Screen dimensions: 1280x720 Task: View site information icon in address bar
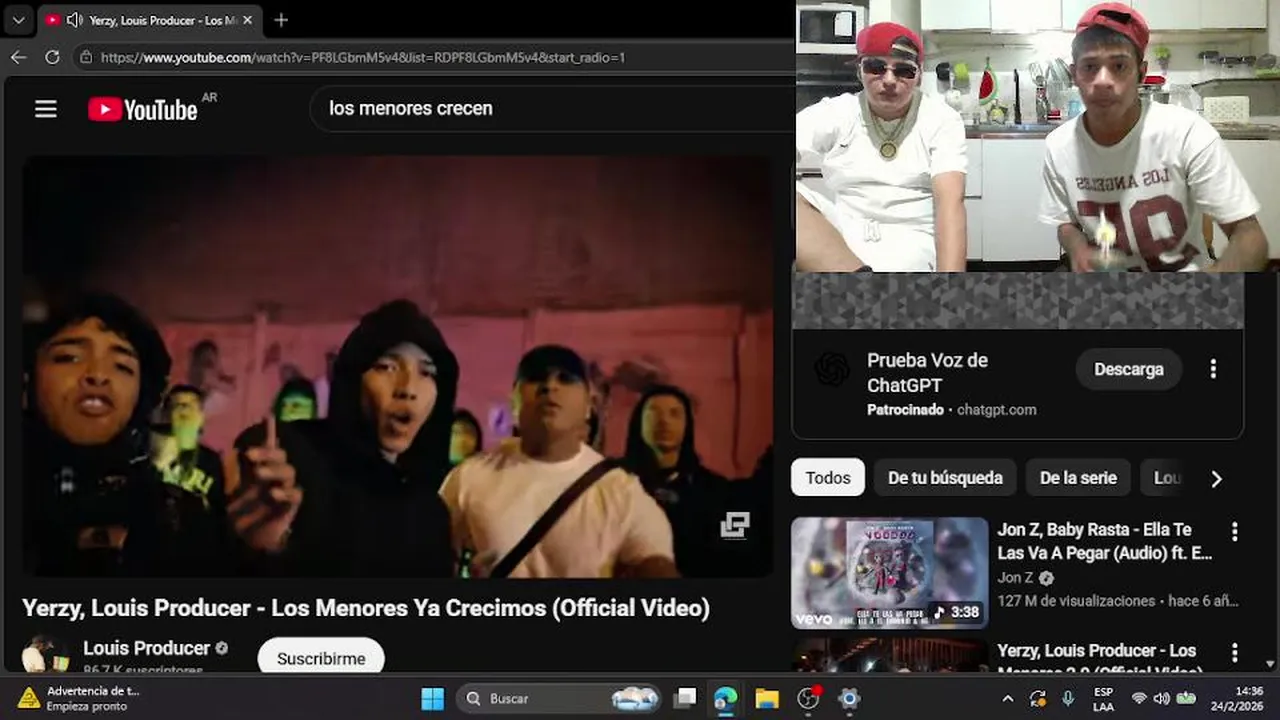tap(86, 57)
